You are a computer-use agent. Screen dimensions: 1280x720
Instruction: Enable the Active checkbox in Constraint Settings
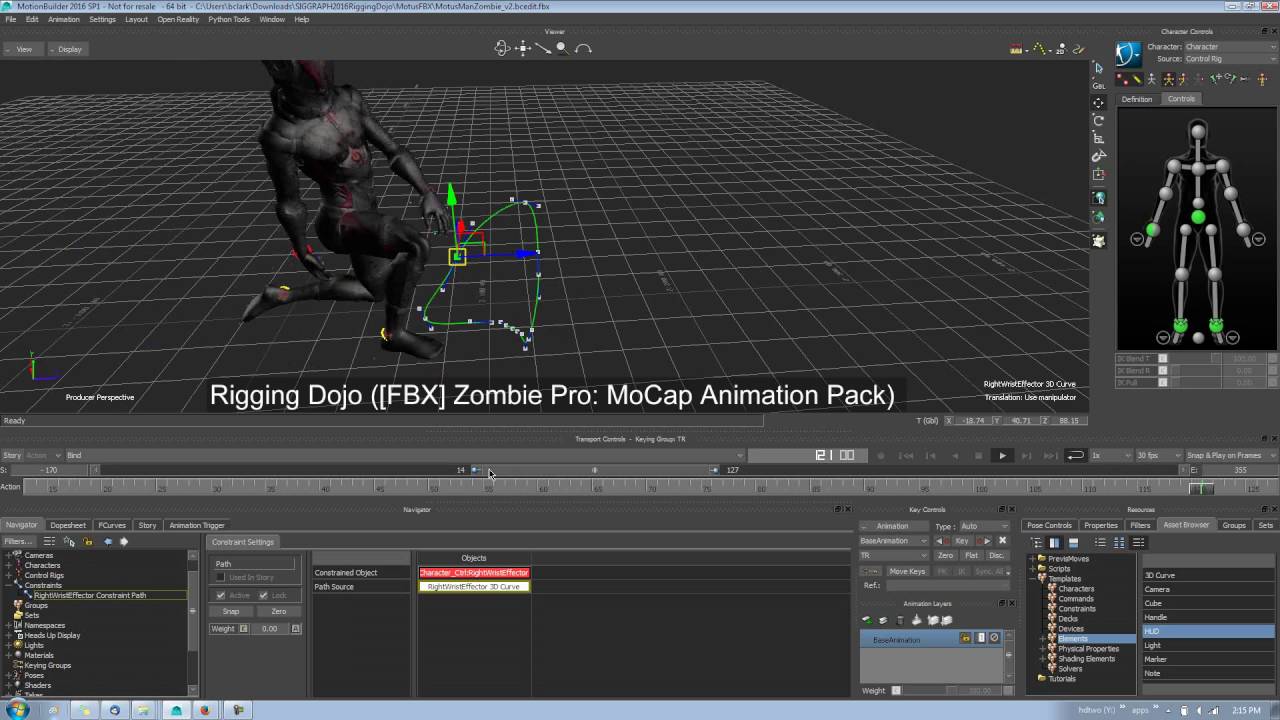click(x=221, y=595)
